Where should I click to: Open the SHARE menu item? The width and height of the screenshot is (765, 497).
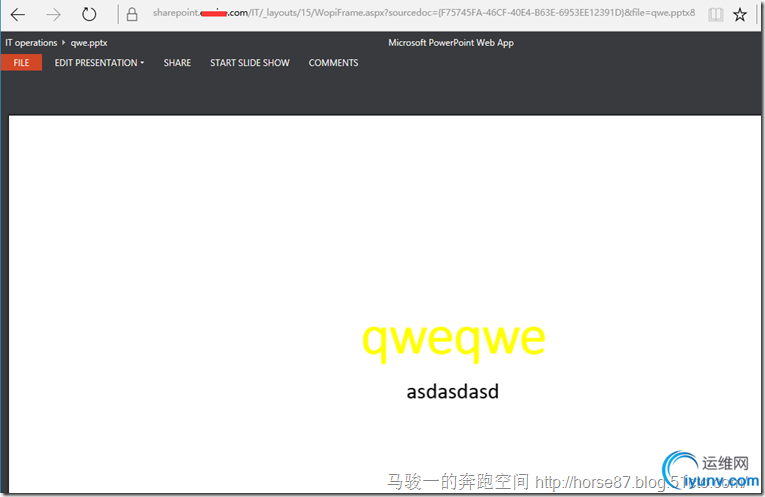[177, 63]
